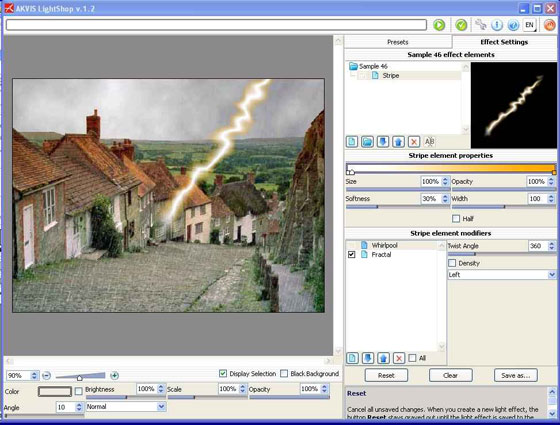The height and width of the screenshot is (425, 560).
Task: Click the Color swatch box
Action: coord(55,391)
